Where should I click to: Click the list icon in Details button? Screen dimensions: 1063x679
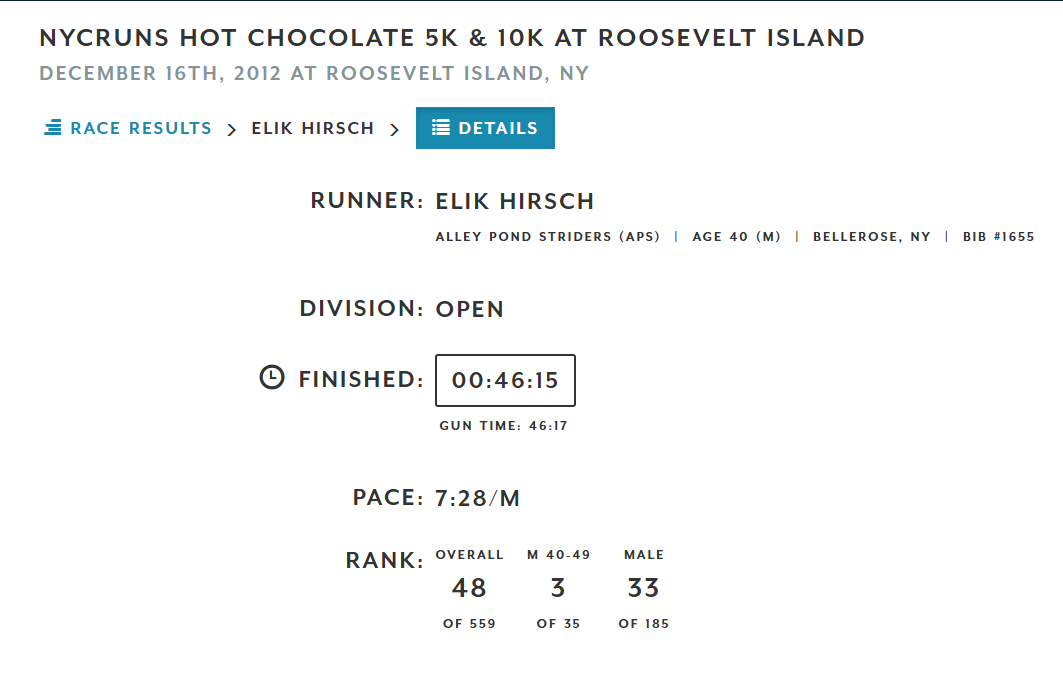pyautogui.click(x=440, y=128)
